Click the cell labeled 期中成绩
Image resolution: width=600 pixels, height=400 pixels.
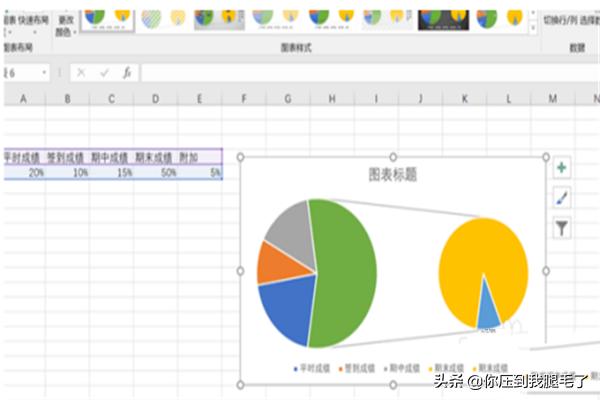coord(111,157)
